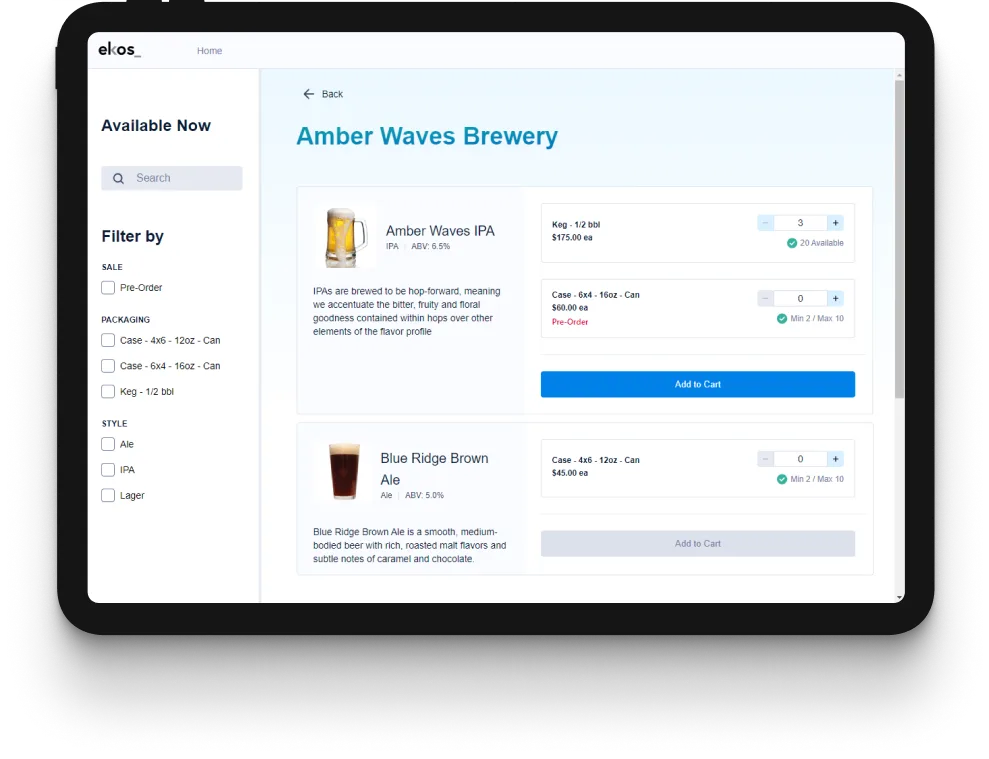989x759 pixels.
Task: Click the search magnifier icon
Action: pyautogui.click(x=119, y=179)
